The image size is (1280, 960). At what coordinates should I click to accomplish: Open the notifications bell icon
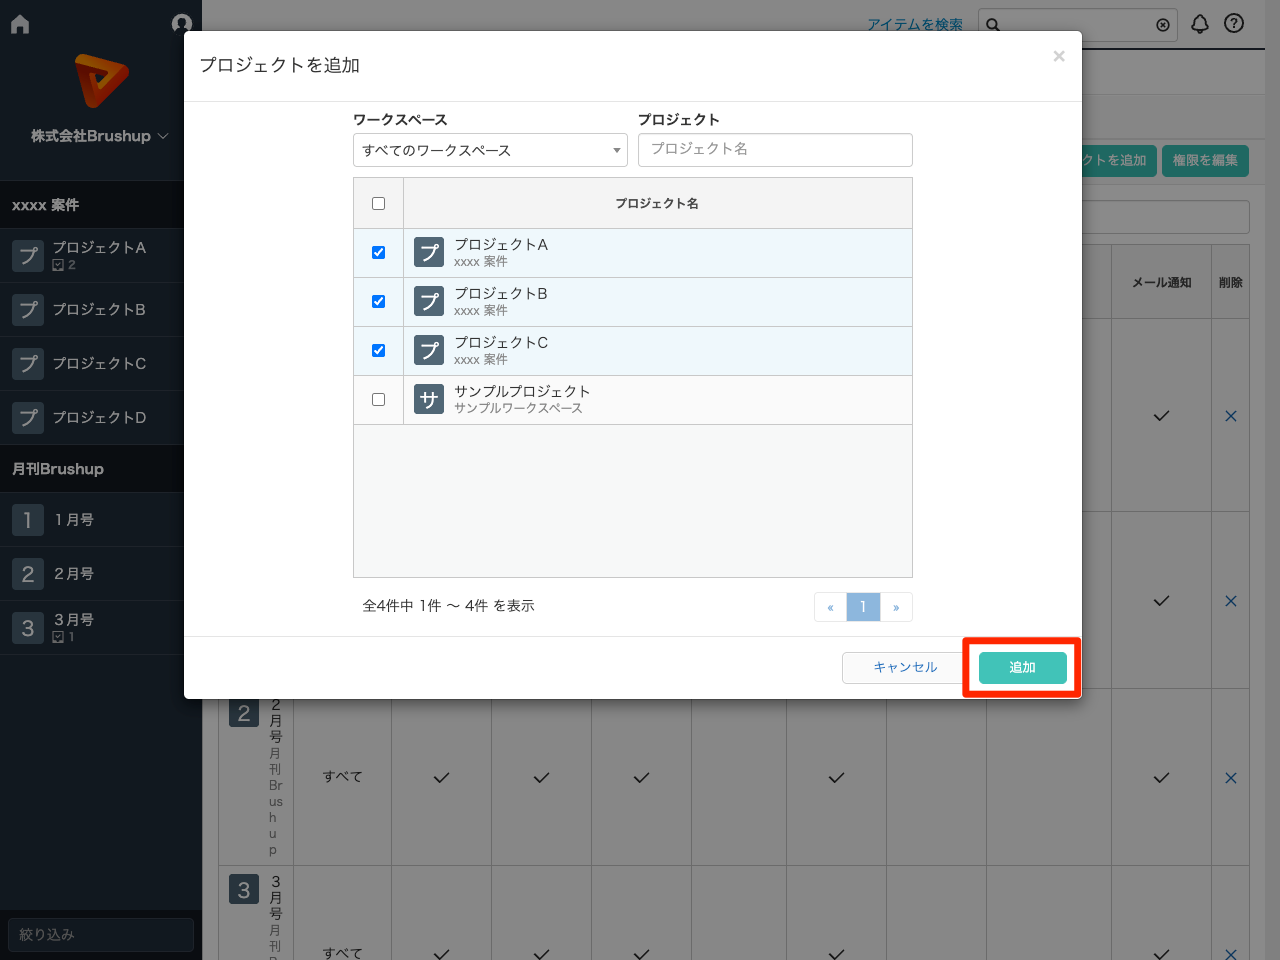tap(1200, 24)
